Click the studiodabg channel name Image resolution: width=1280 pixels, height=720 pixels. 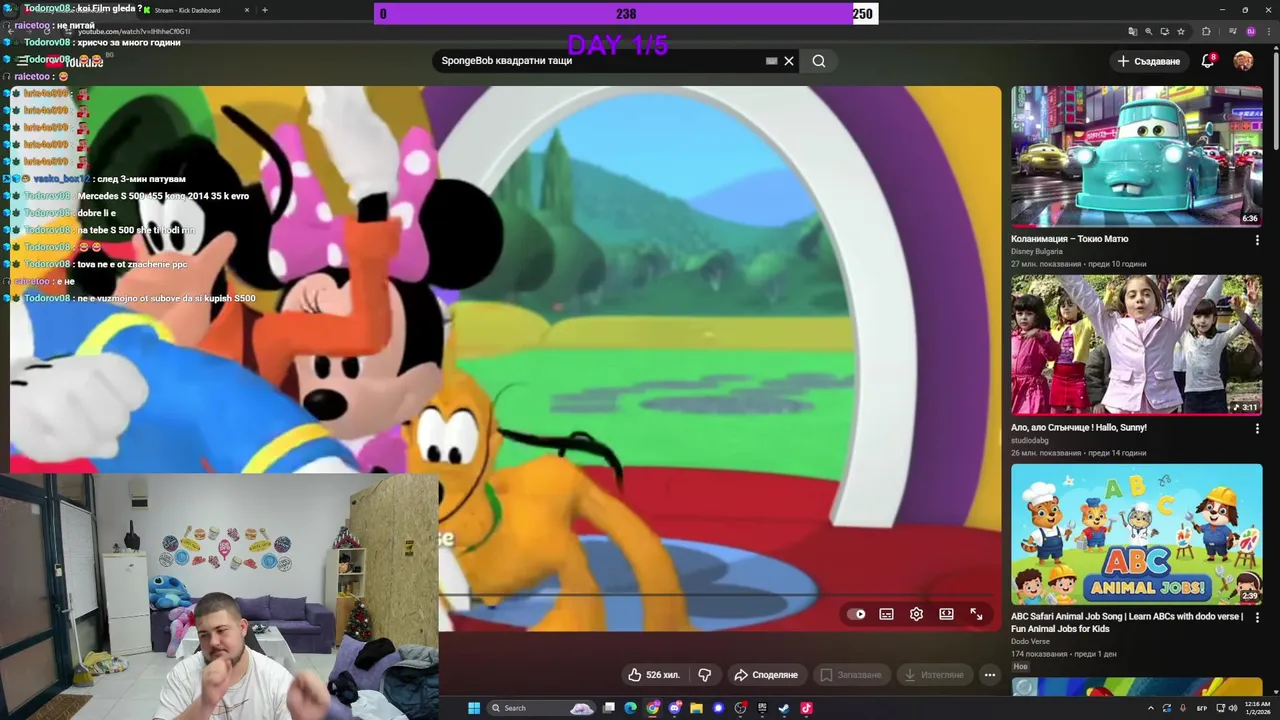tap(1029, 440)
